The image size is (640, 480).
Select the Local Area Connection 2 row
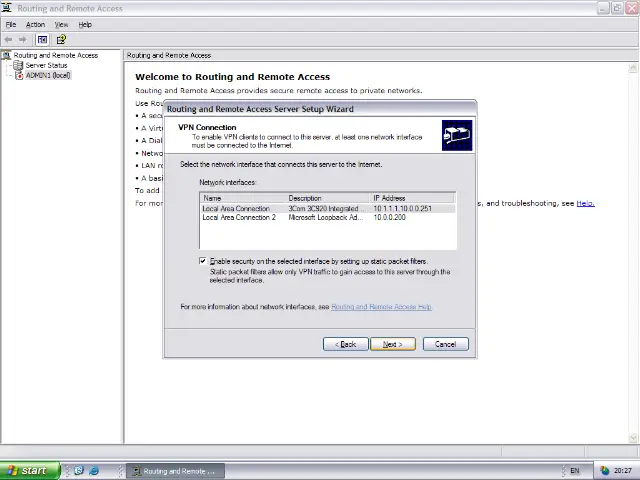328,218
